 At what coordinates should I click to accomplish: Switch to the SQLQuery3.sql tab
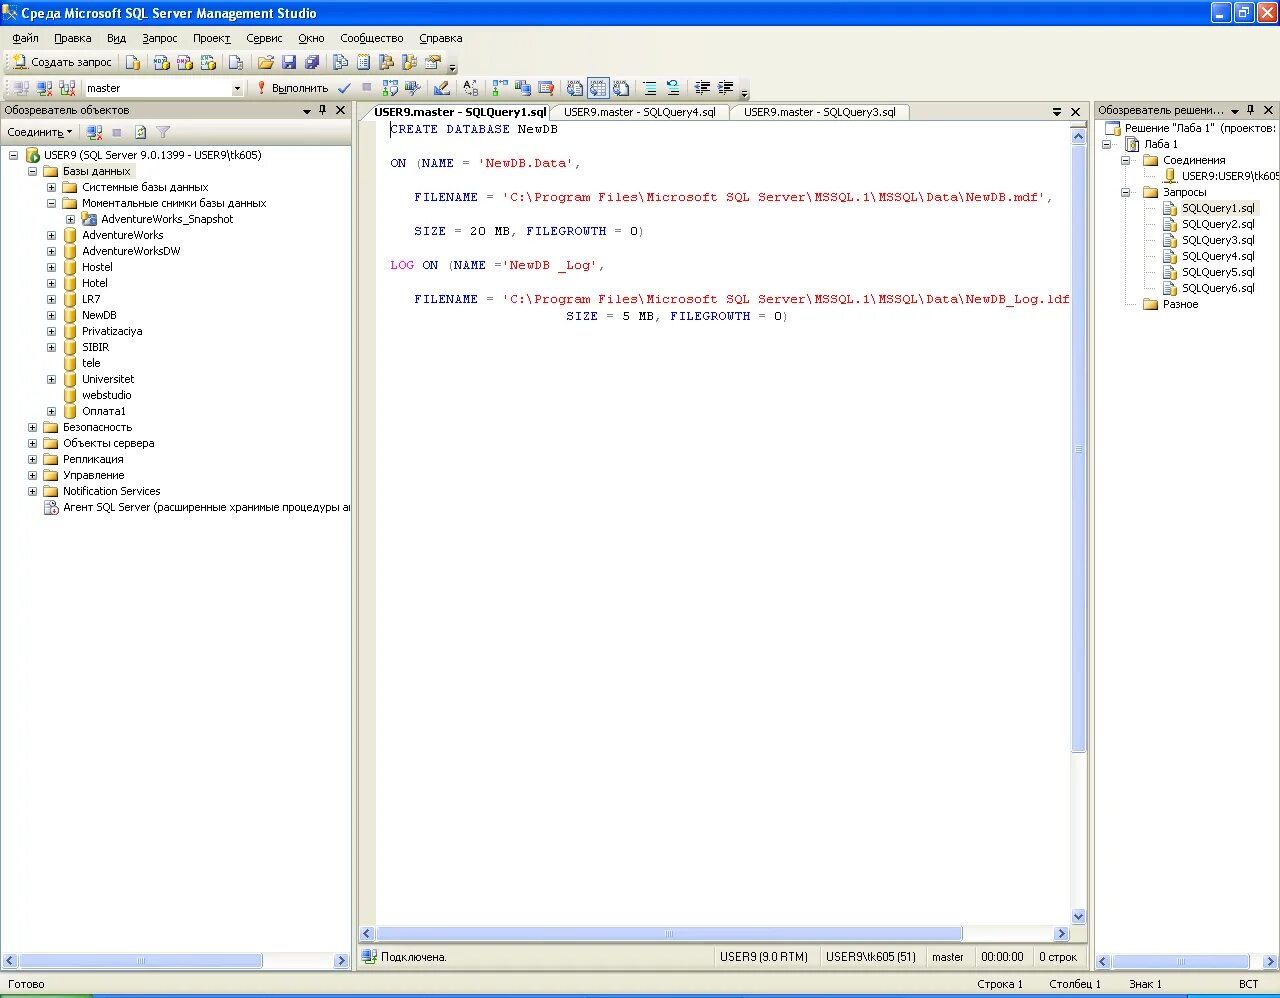point(820,112)
